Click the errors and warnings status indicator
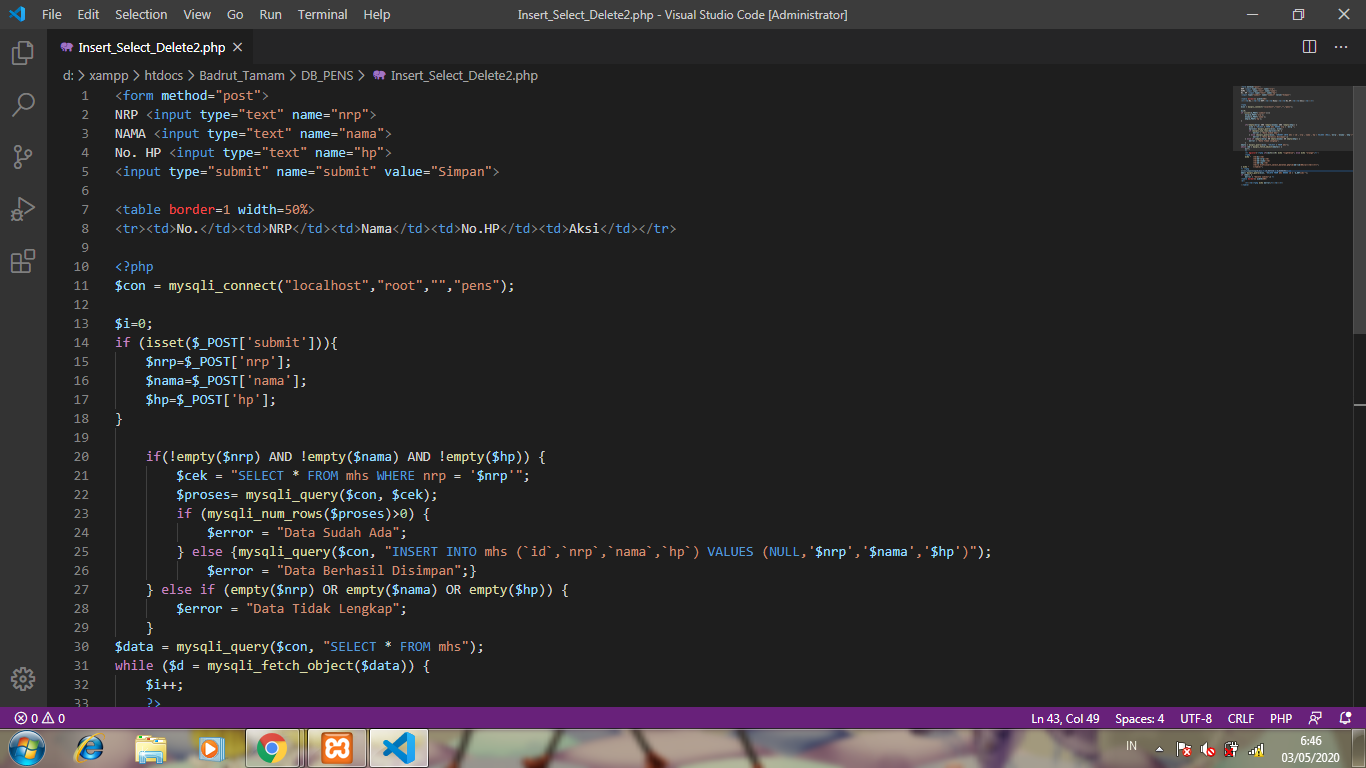 [40, 718]
